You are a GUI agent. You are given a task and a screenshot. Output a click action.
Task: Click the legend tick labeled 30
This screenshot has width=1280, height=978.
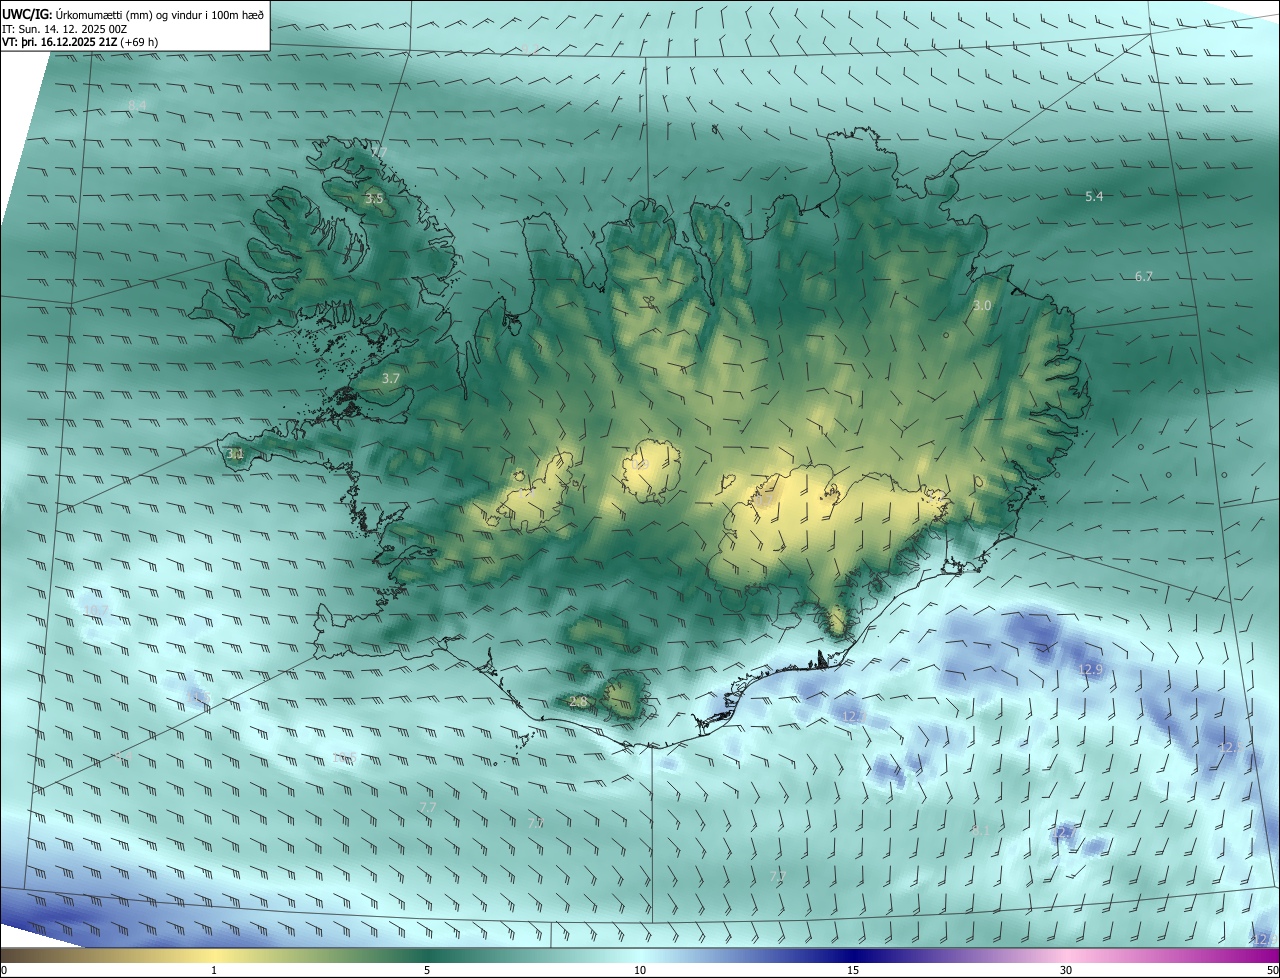tap(1066, 970)
